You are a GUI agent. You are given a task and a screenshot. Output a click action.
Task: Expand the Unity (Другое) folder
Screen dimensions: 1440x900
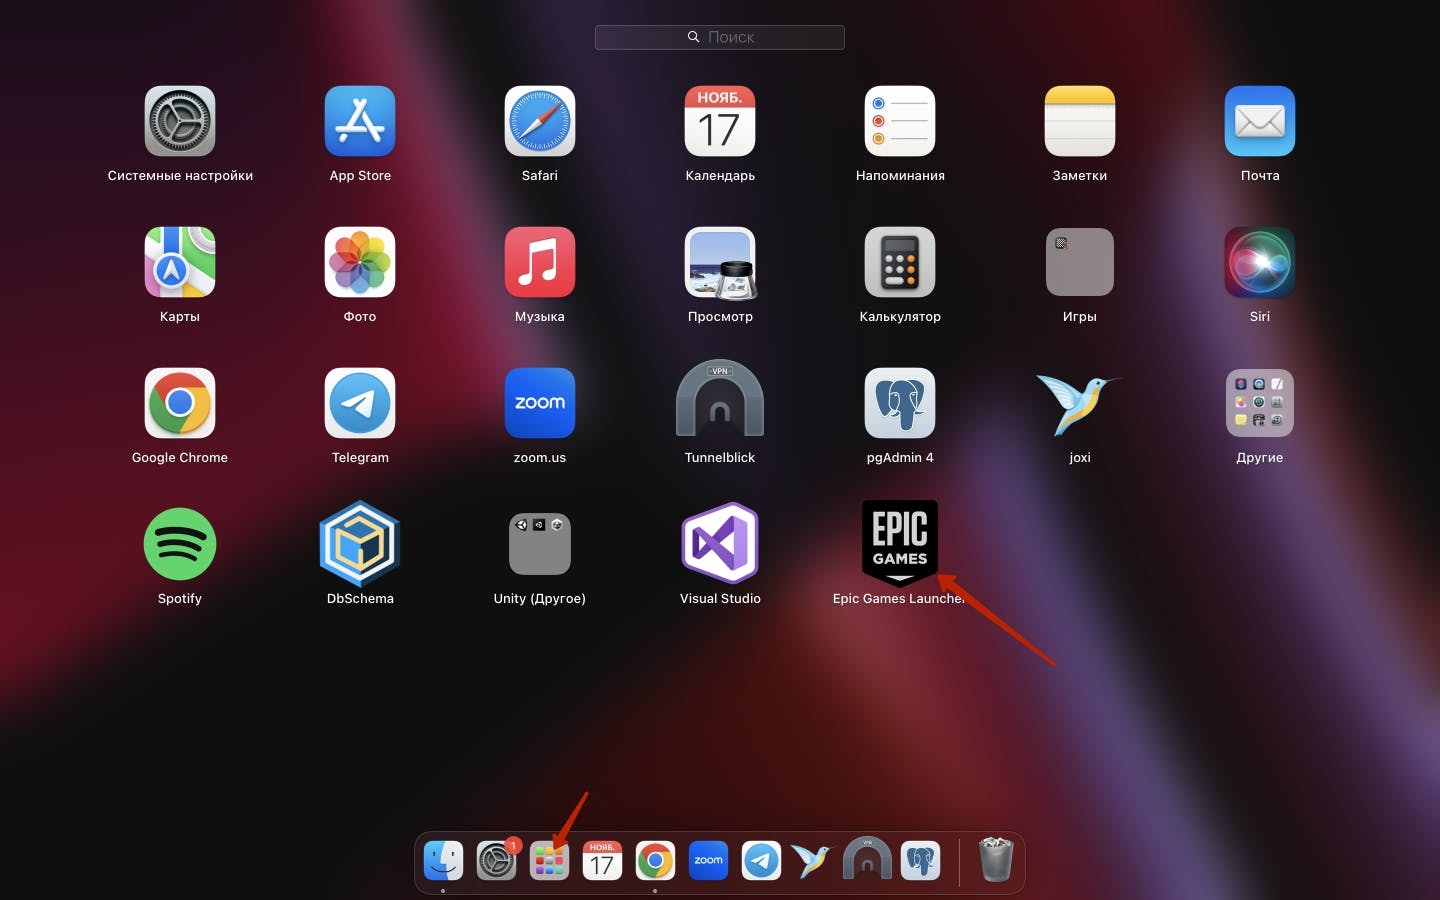[540, 544]
